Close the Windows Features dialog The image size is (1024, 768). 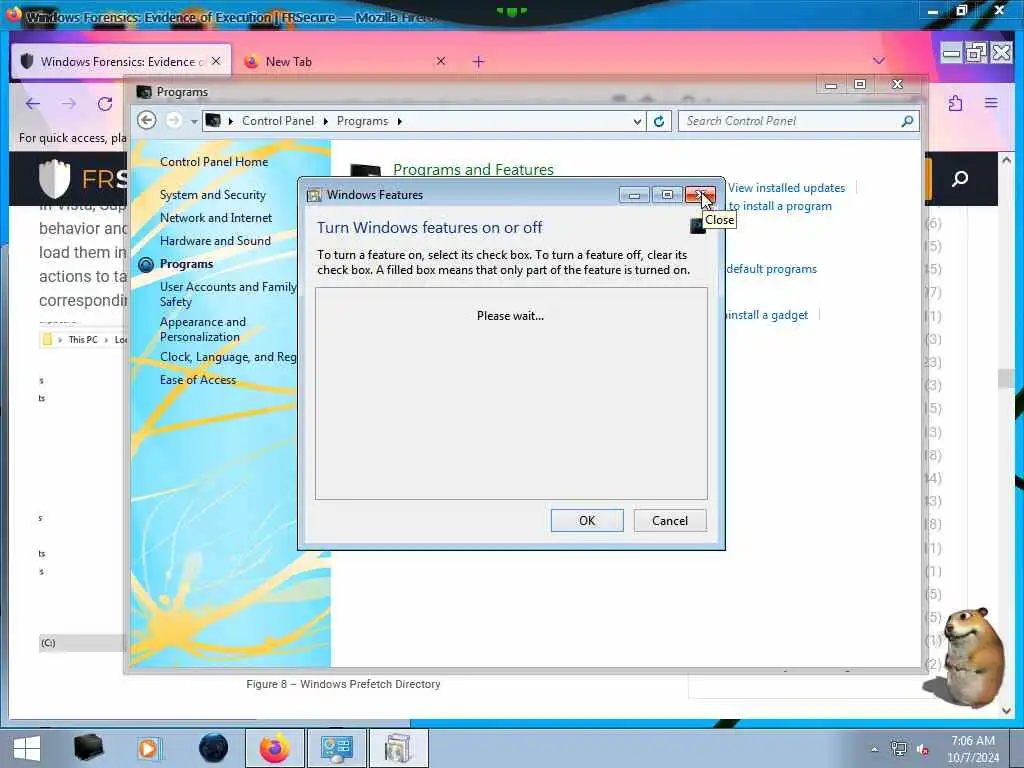[x=700, y=195]
